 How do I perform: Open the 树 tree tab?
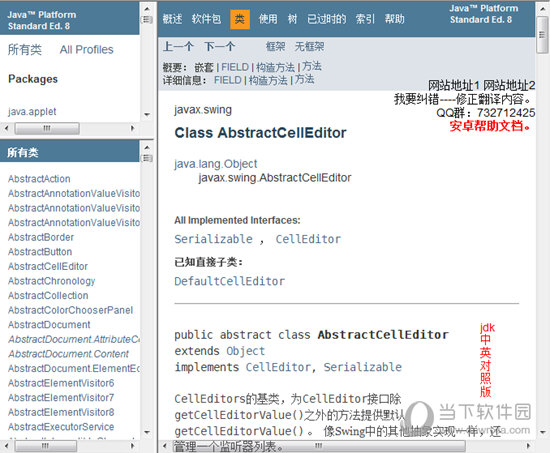(292, 19)
